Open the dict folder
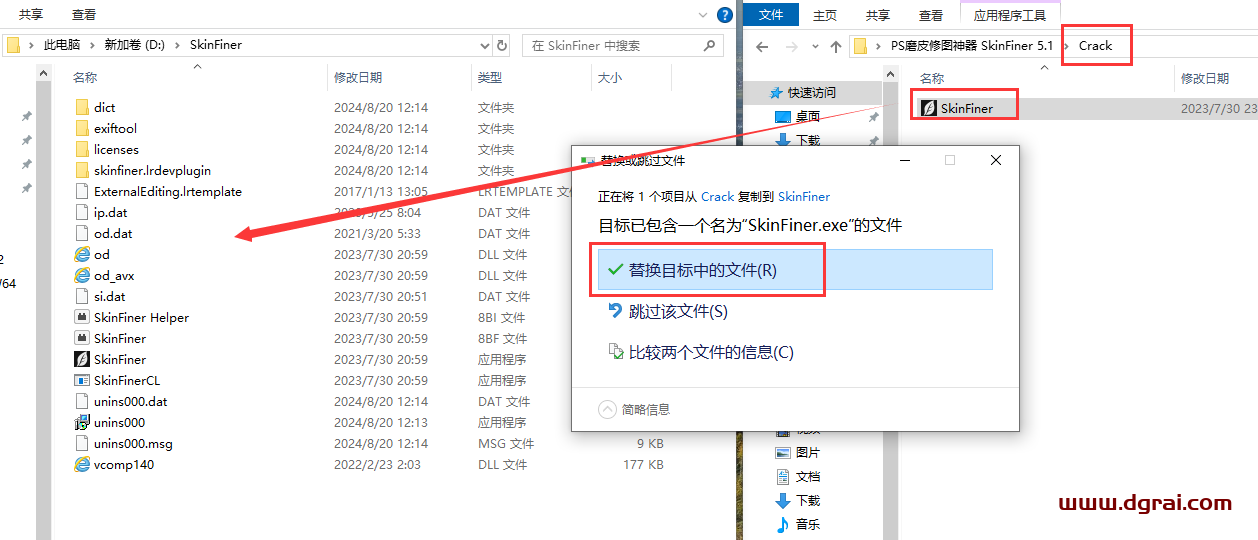 [x=104, y=107]
